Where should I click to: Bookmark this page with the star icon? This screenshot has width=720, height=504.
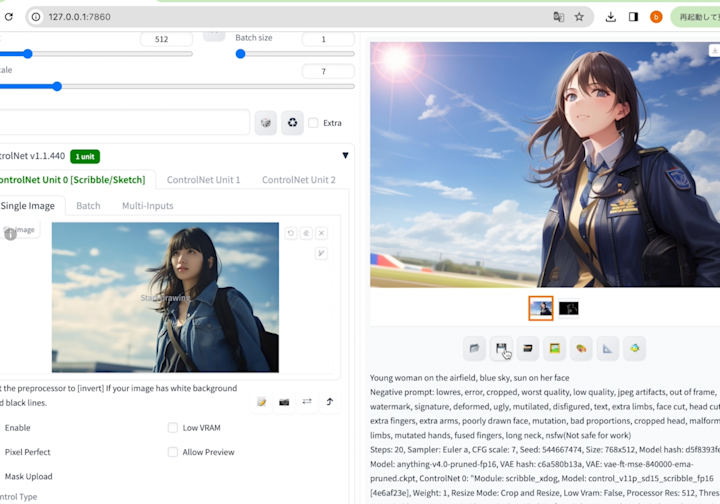[x=579, y=17]
